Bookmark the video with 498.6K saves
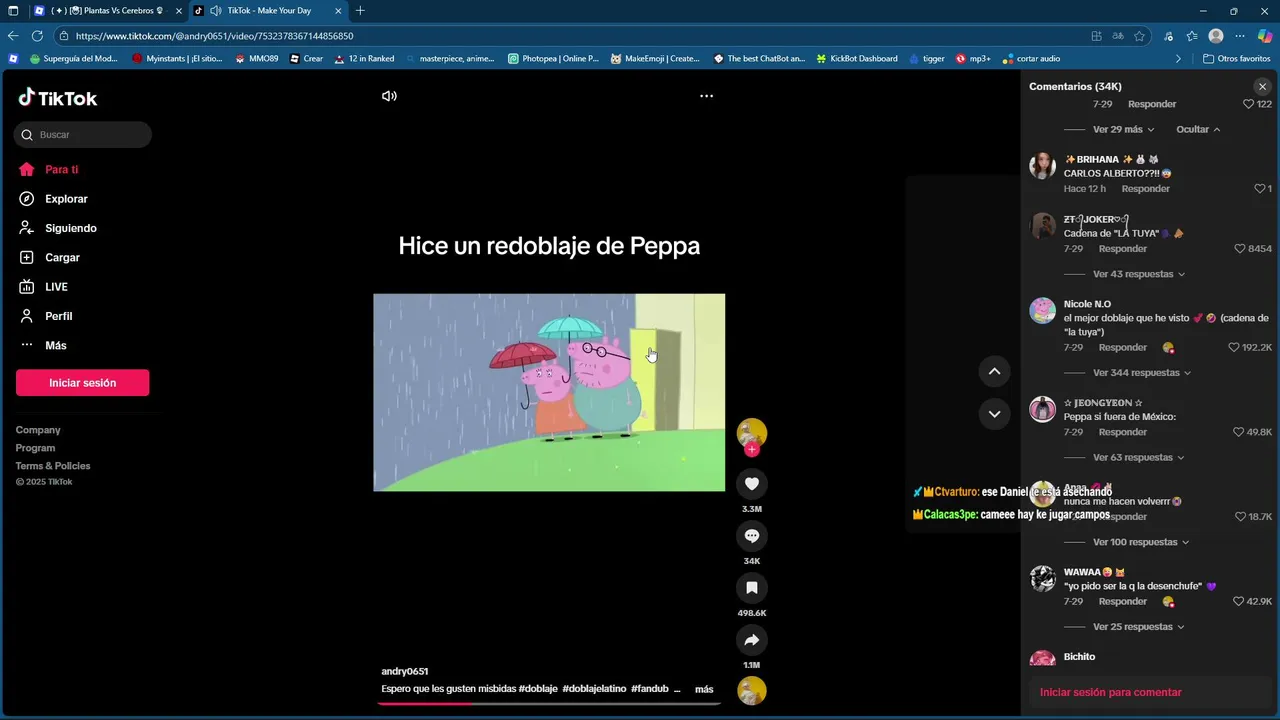This screenshot has width=1280, height=720. 752,588
